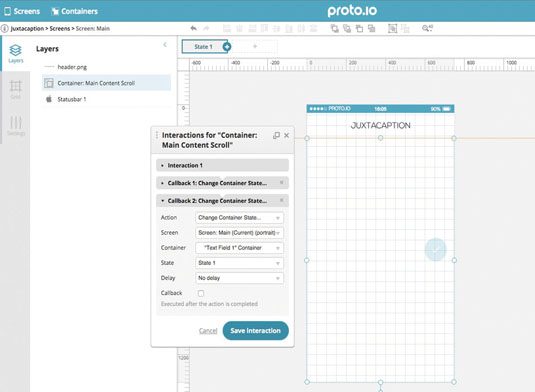This screenshot has width=535, height=392.
Task: Switch to the Containers tab
Action: pos(74,11)
